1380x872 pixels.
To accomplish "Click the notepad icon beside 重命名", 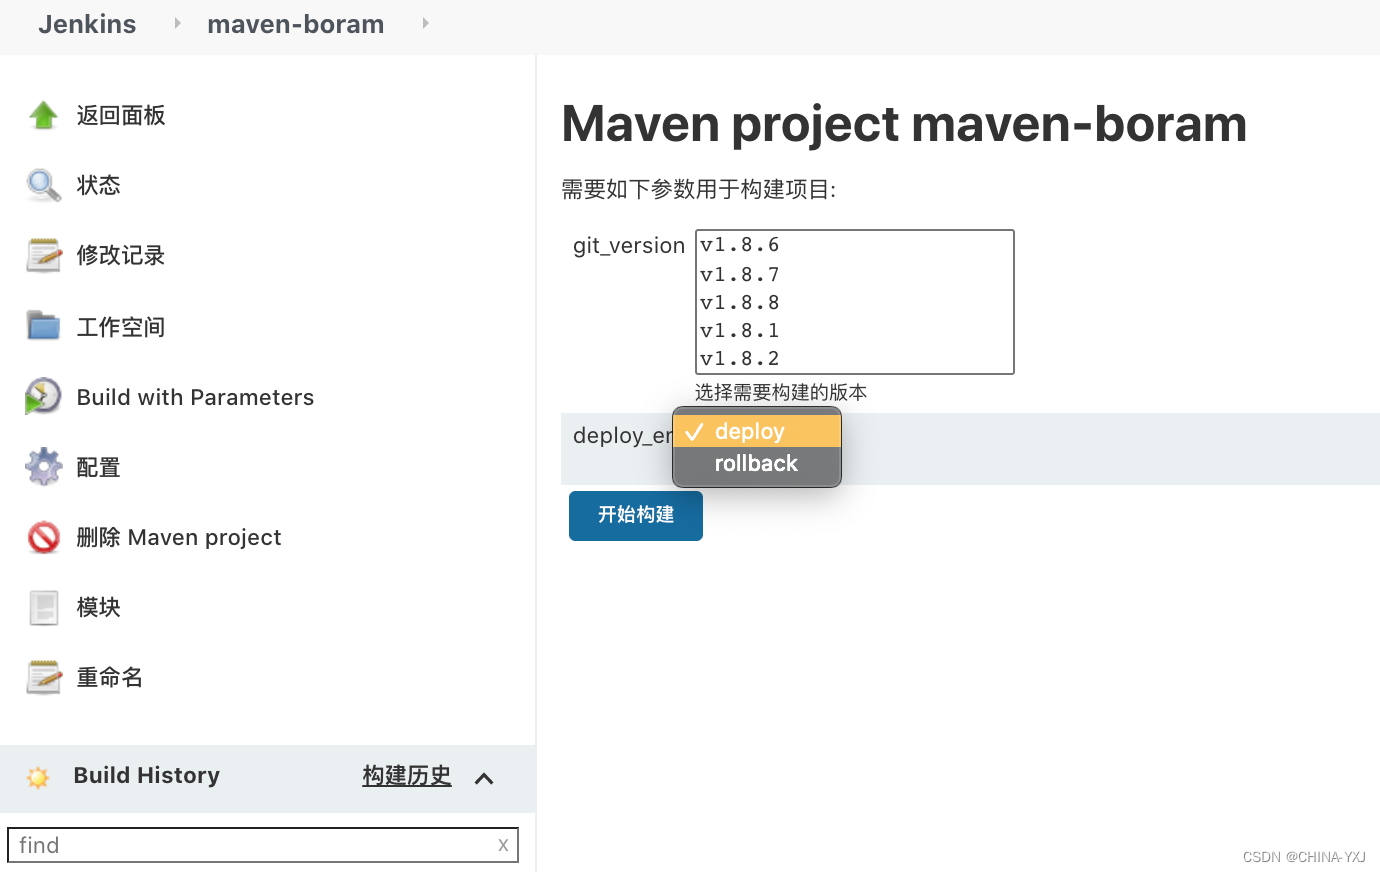I will [43, 677].
